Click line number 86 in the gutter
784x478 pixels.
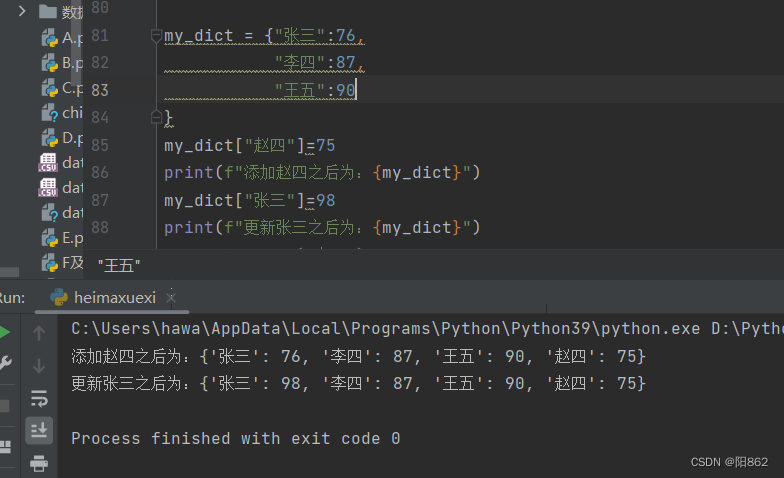100,172
